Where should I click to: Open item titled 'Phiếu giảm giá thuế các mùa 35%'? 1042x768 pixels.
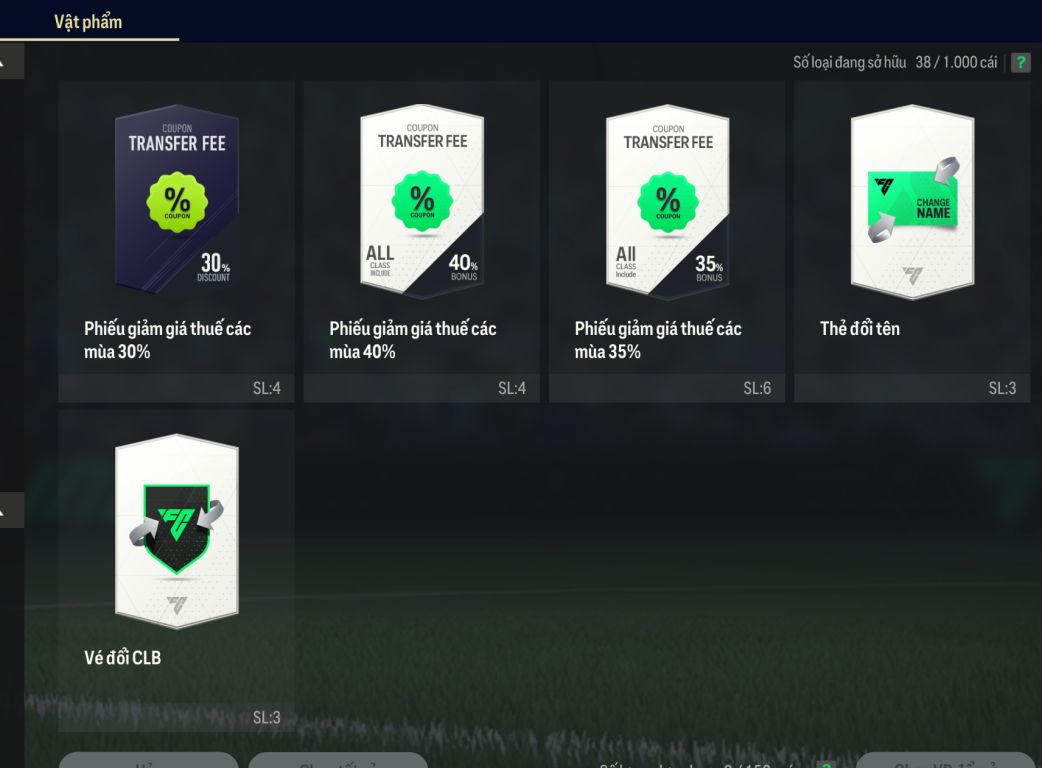(x=658, y=340)
